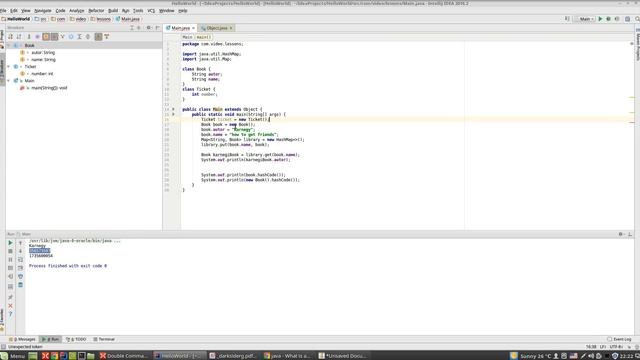Select the number: int field in the Structure tree

click(42, 74)
